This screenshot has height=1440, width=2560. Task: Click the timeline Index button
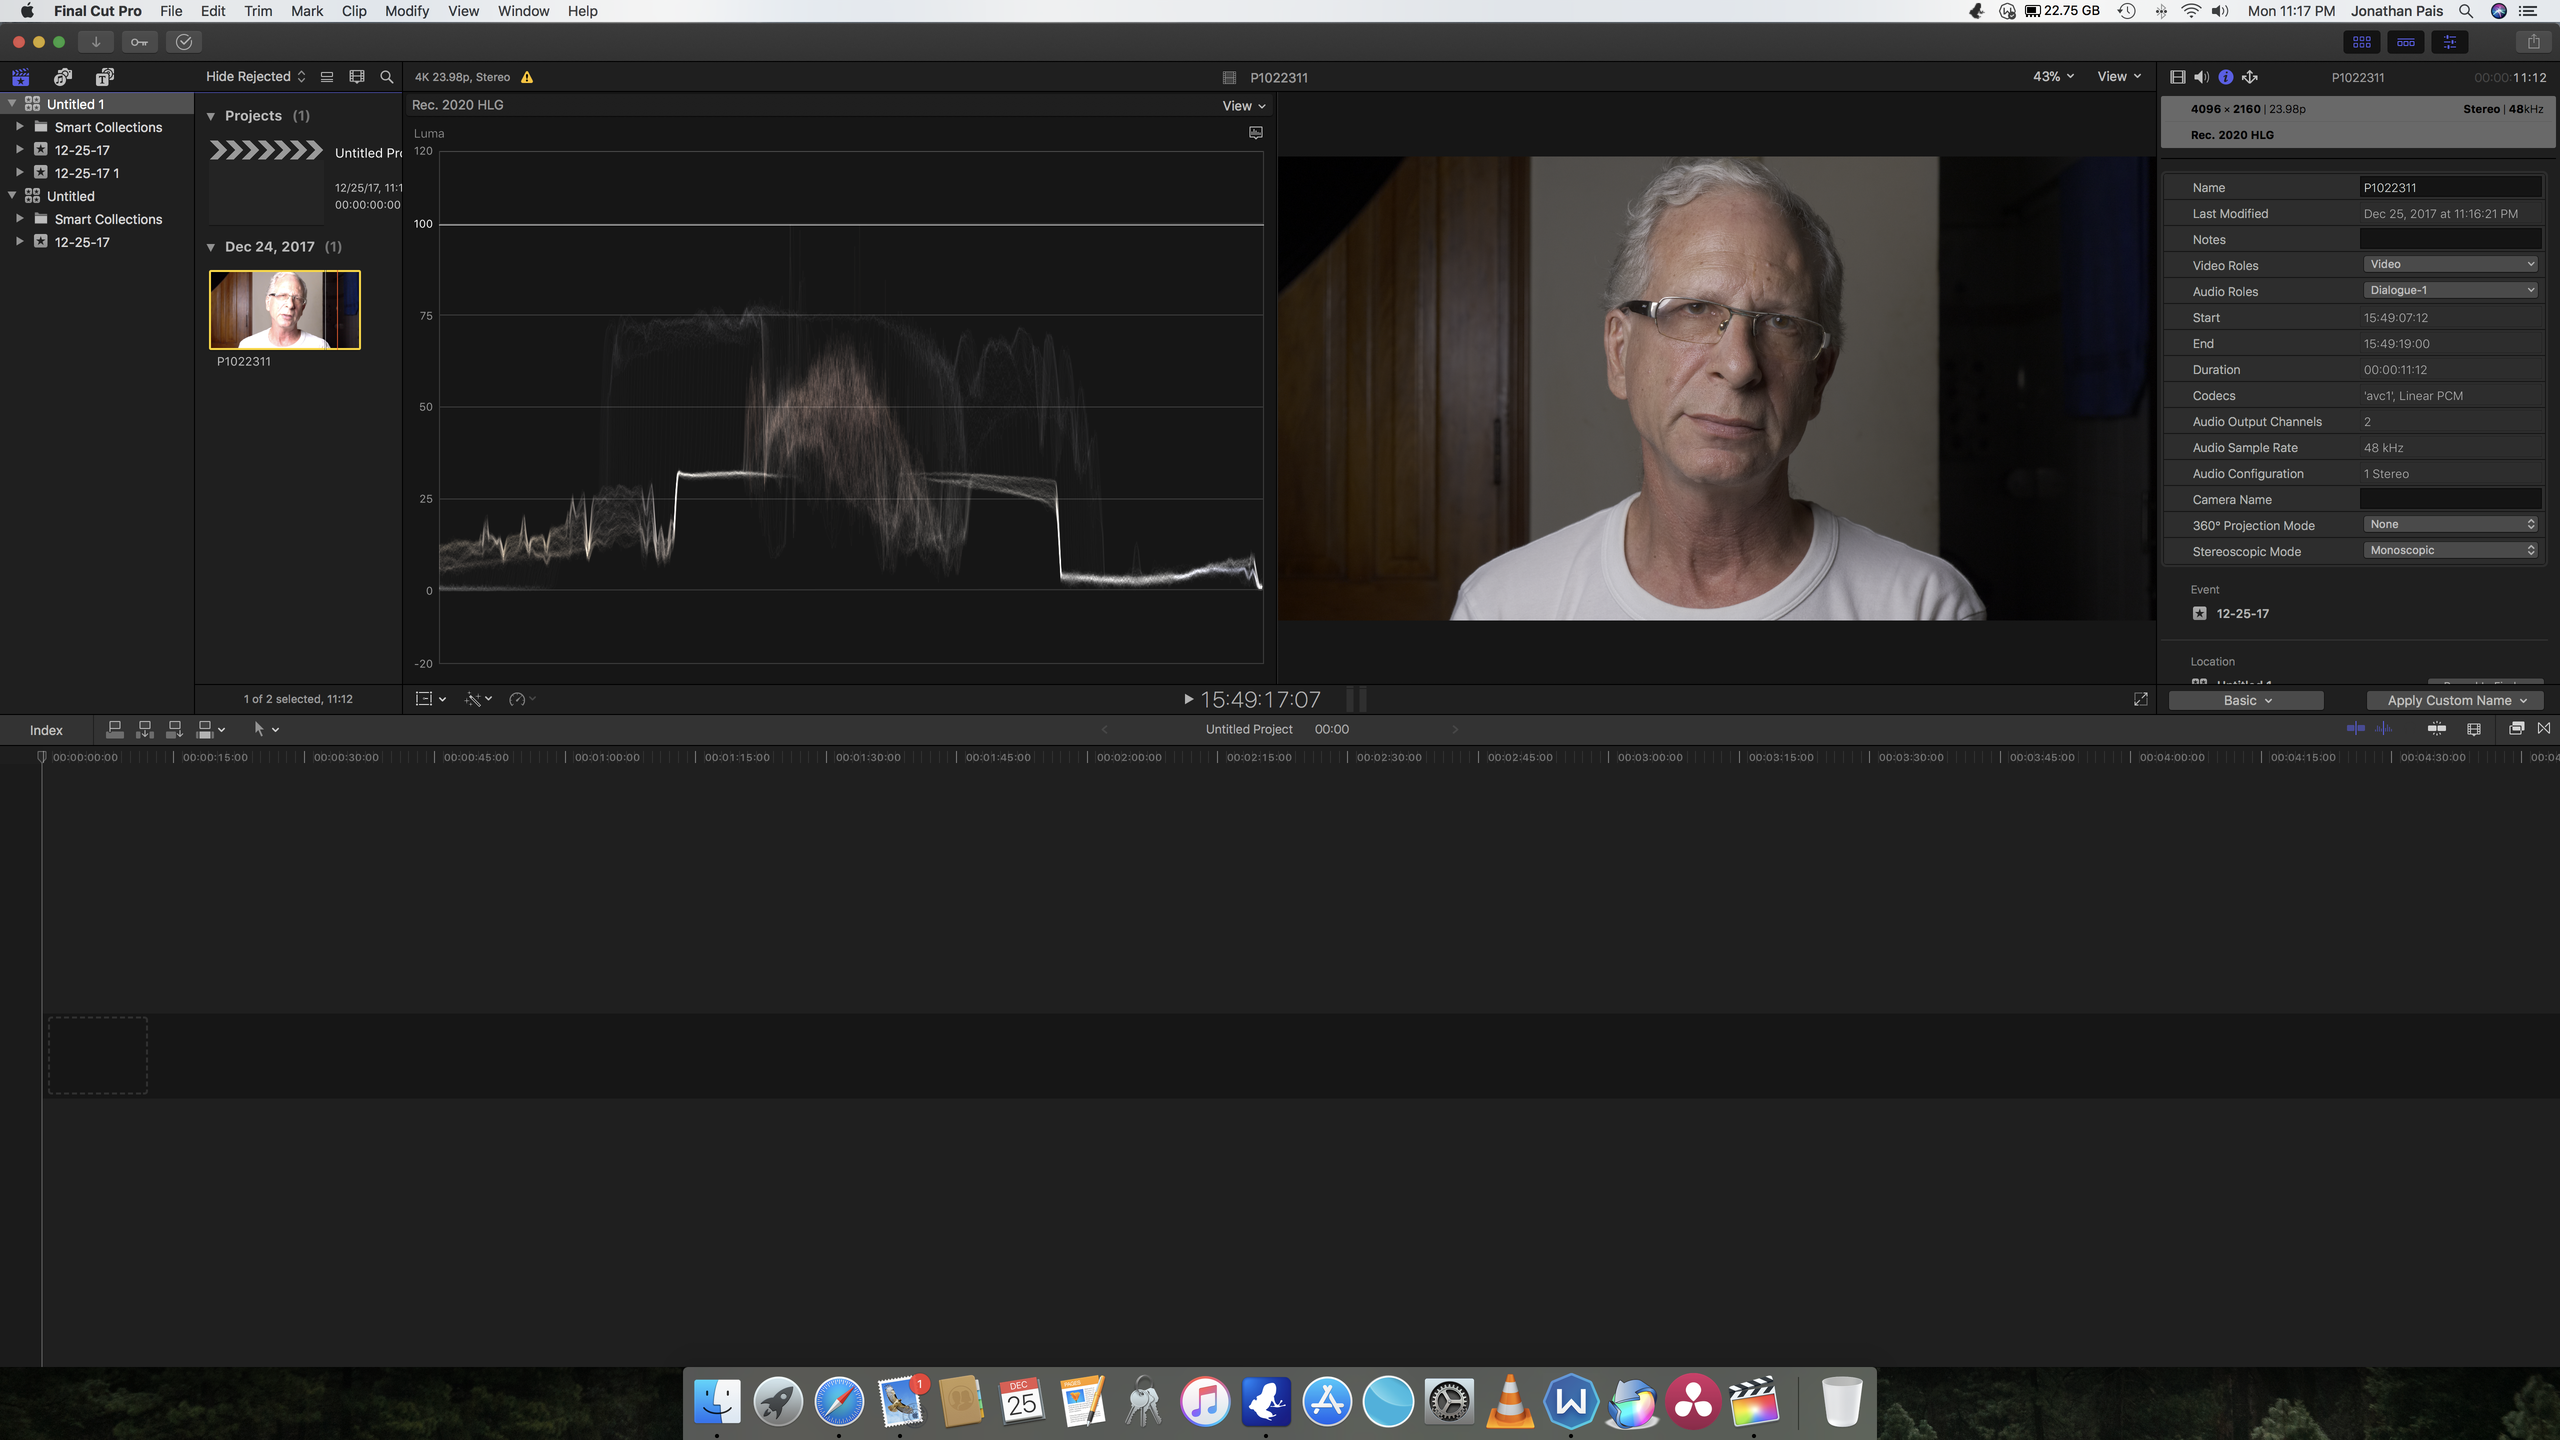tap(46, 730)
